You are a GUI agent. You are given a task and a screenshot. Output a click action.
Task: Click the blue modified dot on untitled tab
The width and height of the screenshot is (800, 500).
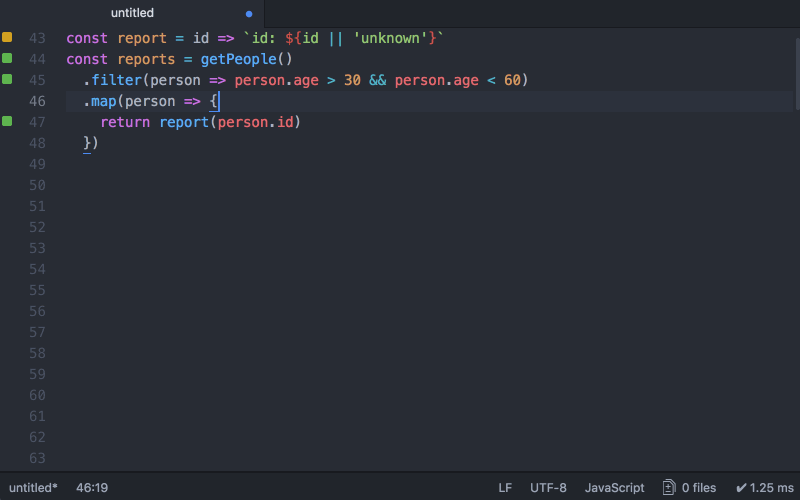pyautogui.click(x=249, y=14)
